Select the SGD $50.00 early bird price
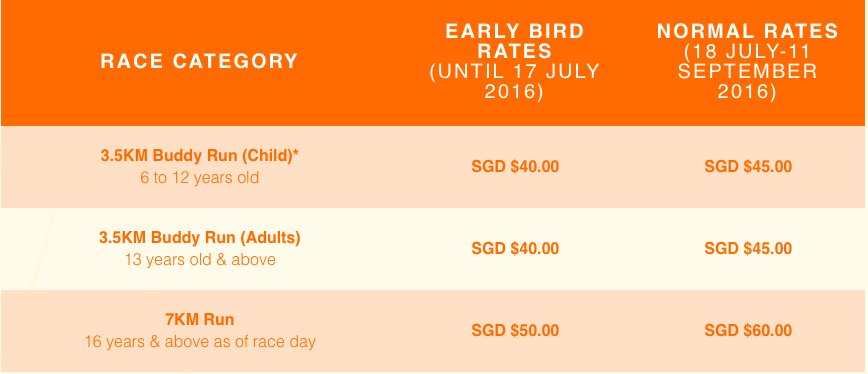This screenshot has width=868, height=374. click(515, 330)
